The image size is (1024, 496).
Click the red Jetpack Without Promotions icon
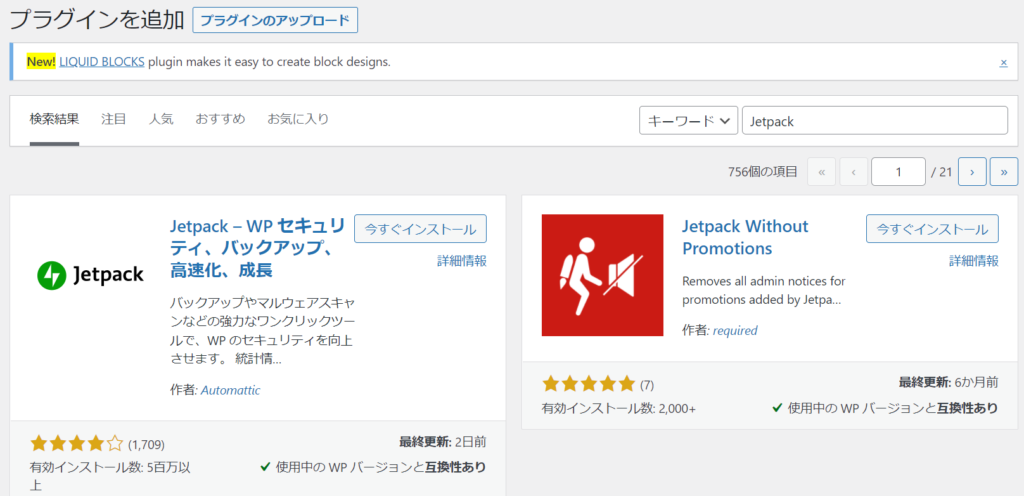(x=602, y=275)
